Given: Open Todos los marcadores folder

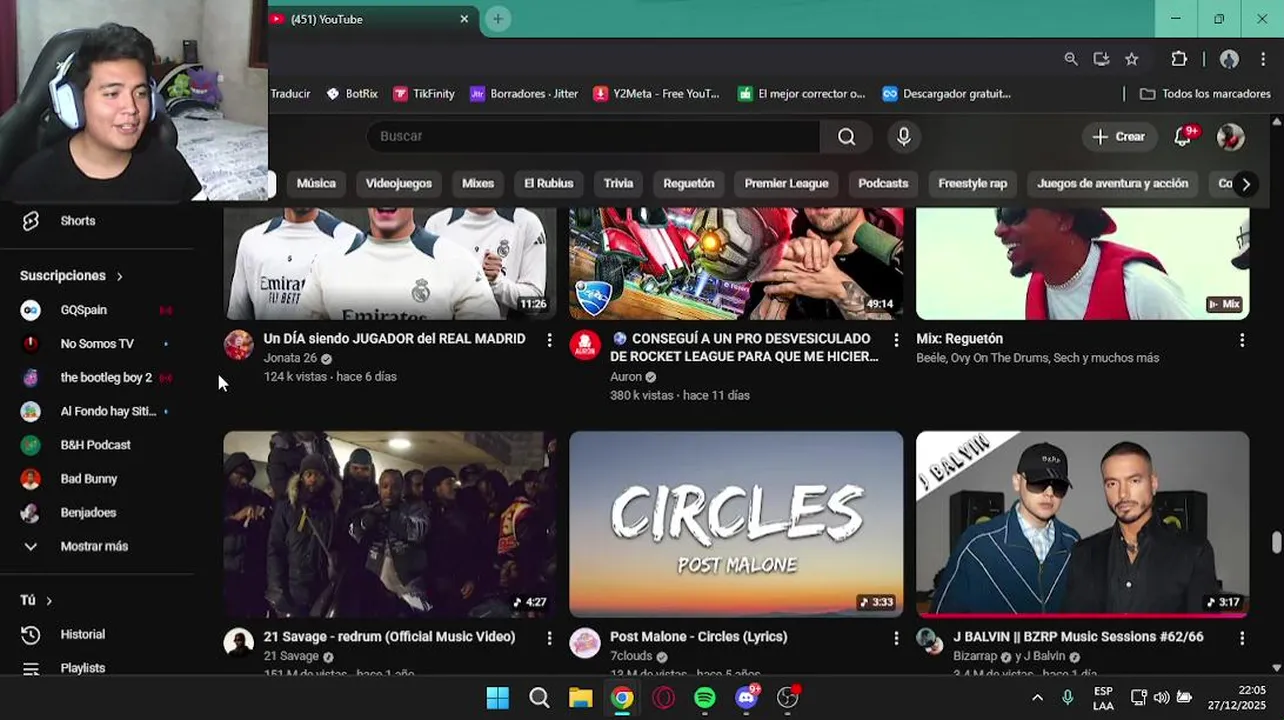Looking at the screenshot, I should click(x=1205, y=94).
